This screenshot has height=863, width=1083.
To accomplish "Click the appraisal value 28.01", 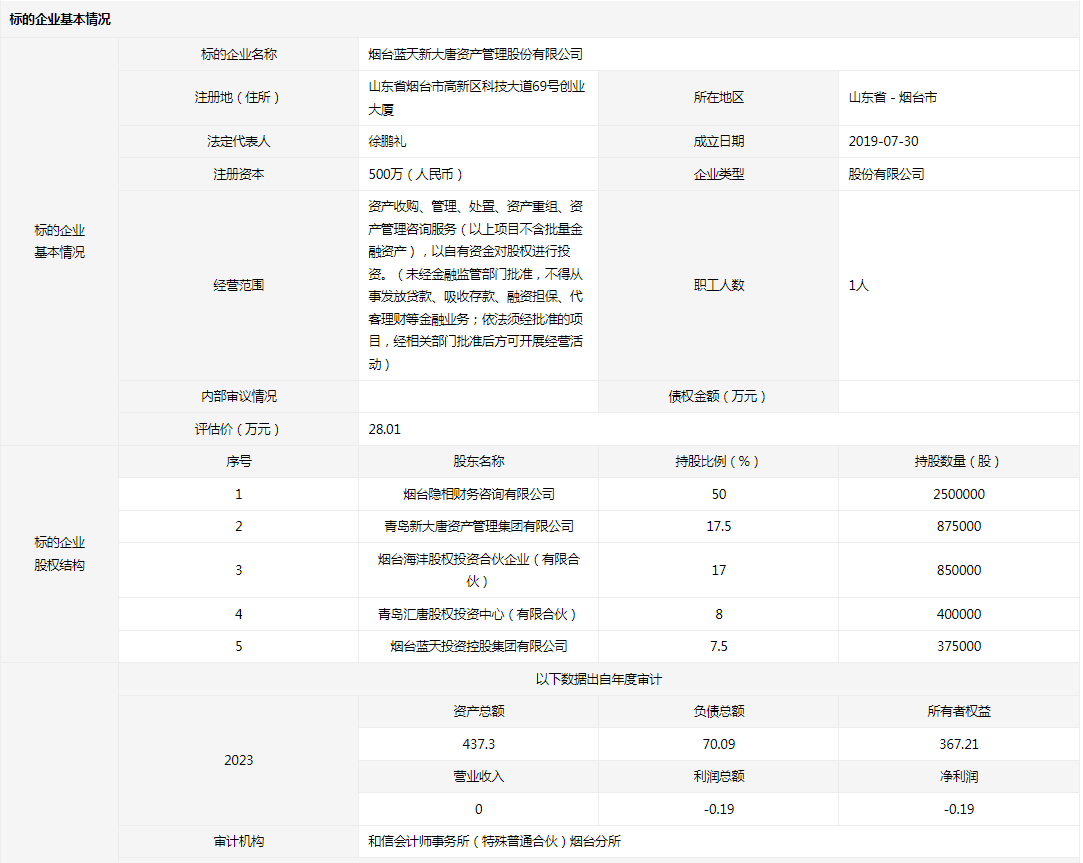I will (385, 429).
